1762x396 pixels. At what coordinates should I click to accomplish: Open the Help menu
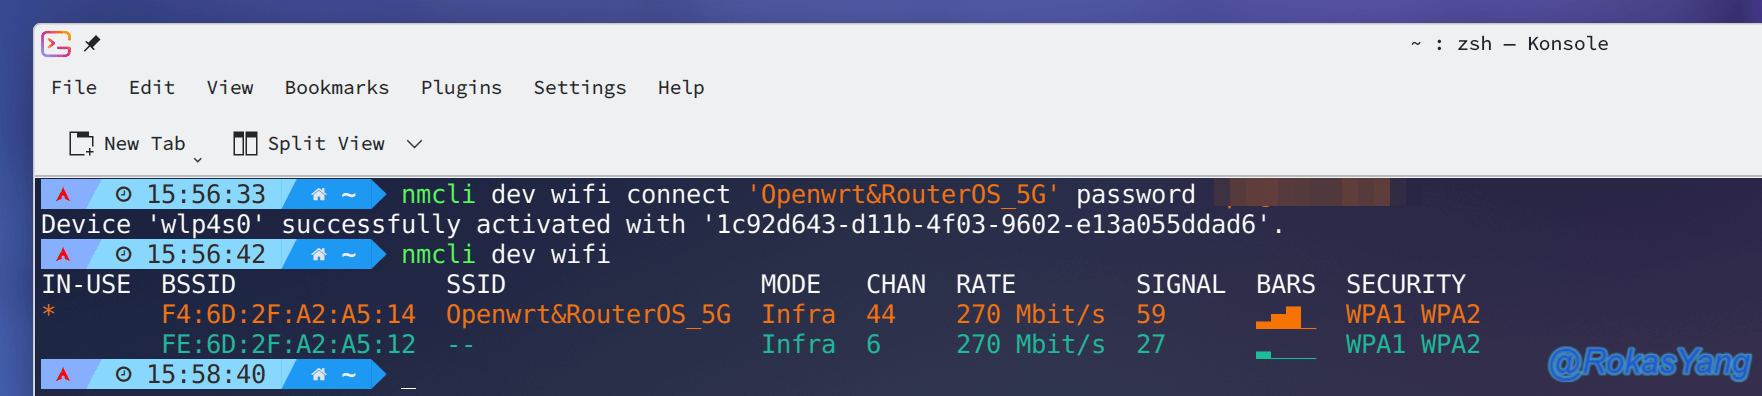pos(681,88)
